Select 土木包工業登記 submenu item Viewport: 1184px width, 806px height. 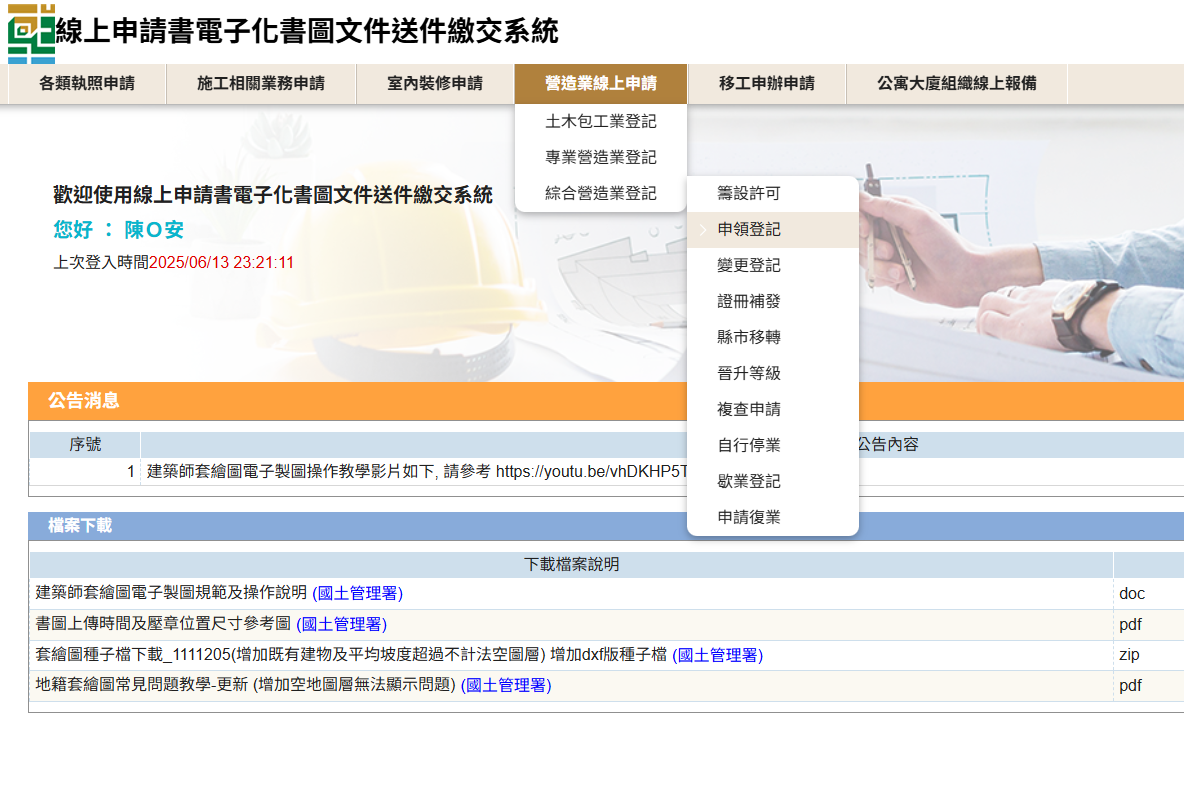pos(600,121)
